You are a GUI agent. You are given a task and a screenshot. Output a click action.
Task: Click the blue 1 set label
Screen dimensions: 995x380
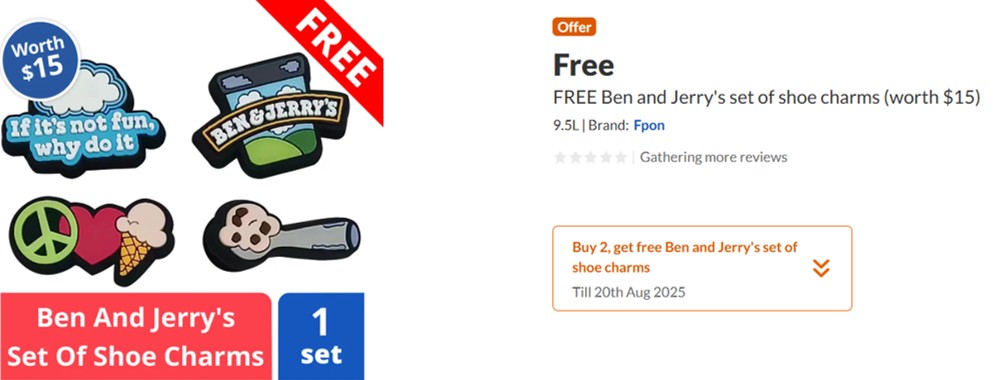[x=321, y=336]
